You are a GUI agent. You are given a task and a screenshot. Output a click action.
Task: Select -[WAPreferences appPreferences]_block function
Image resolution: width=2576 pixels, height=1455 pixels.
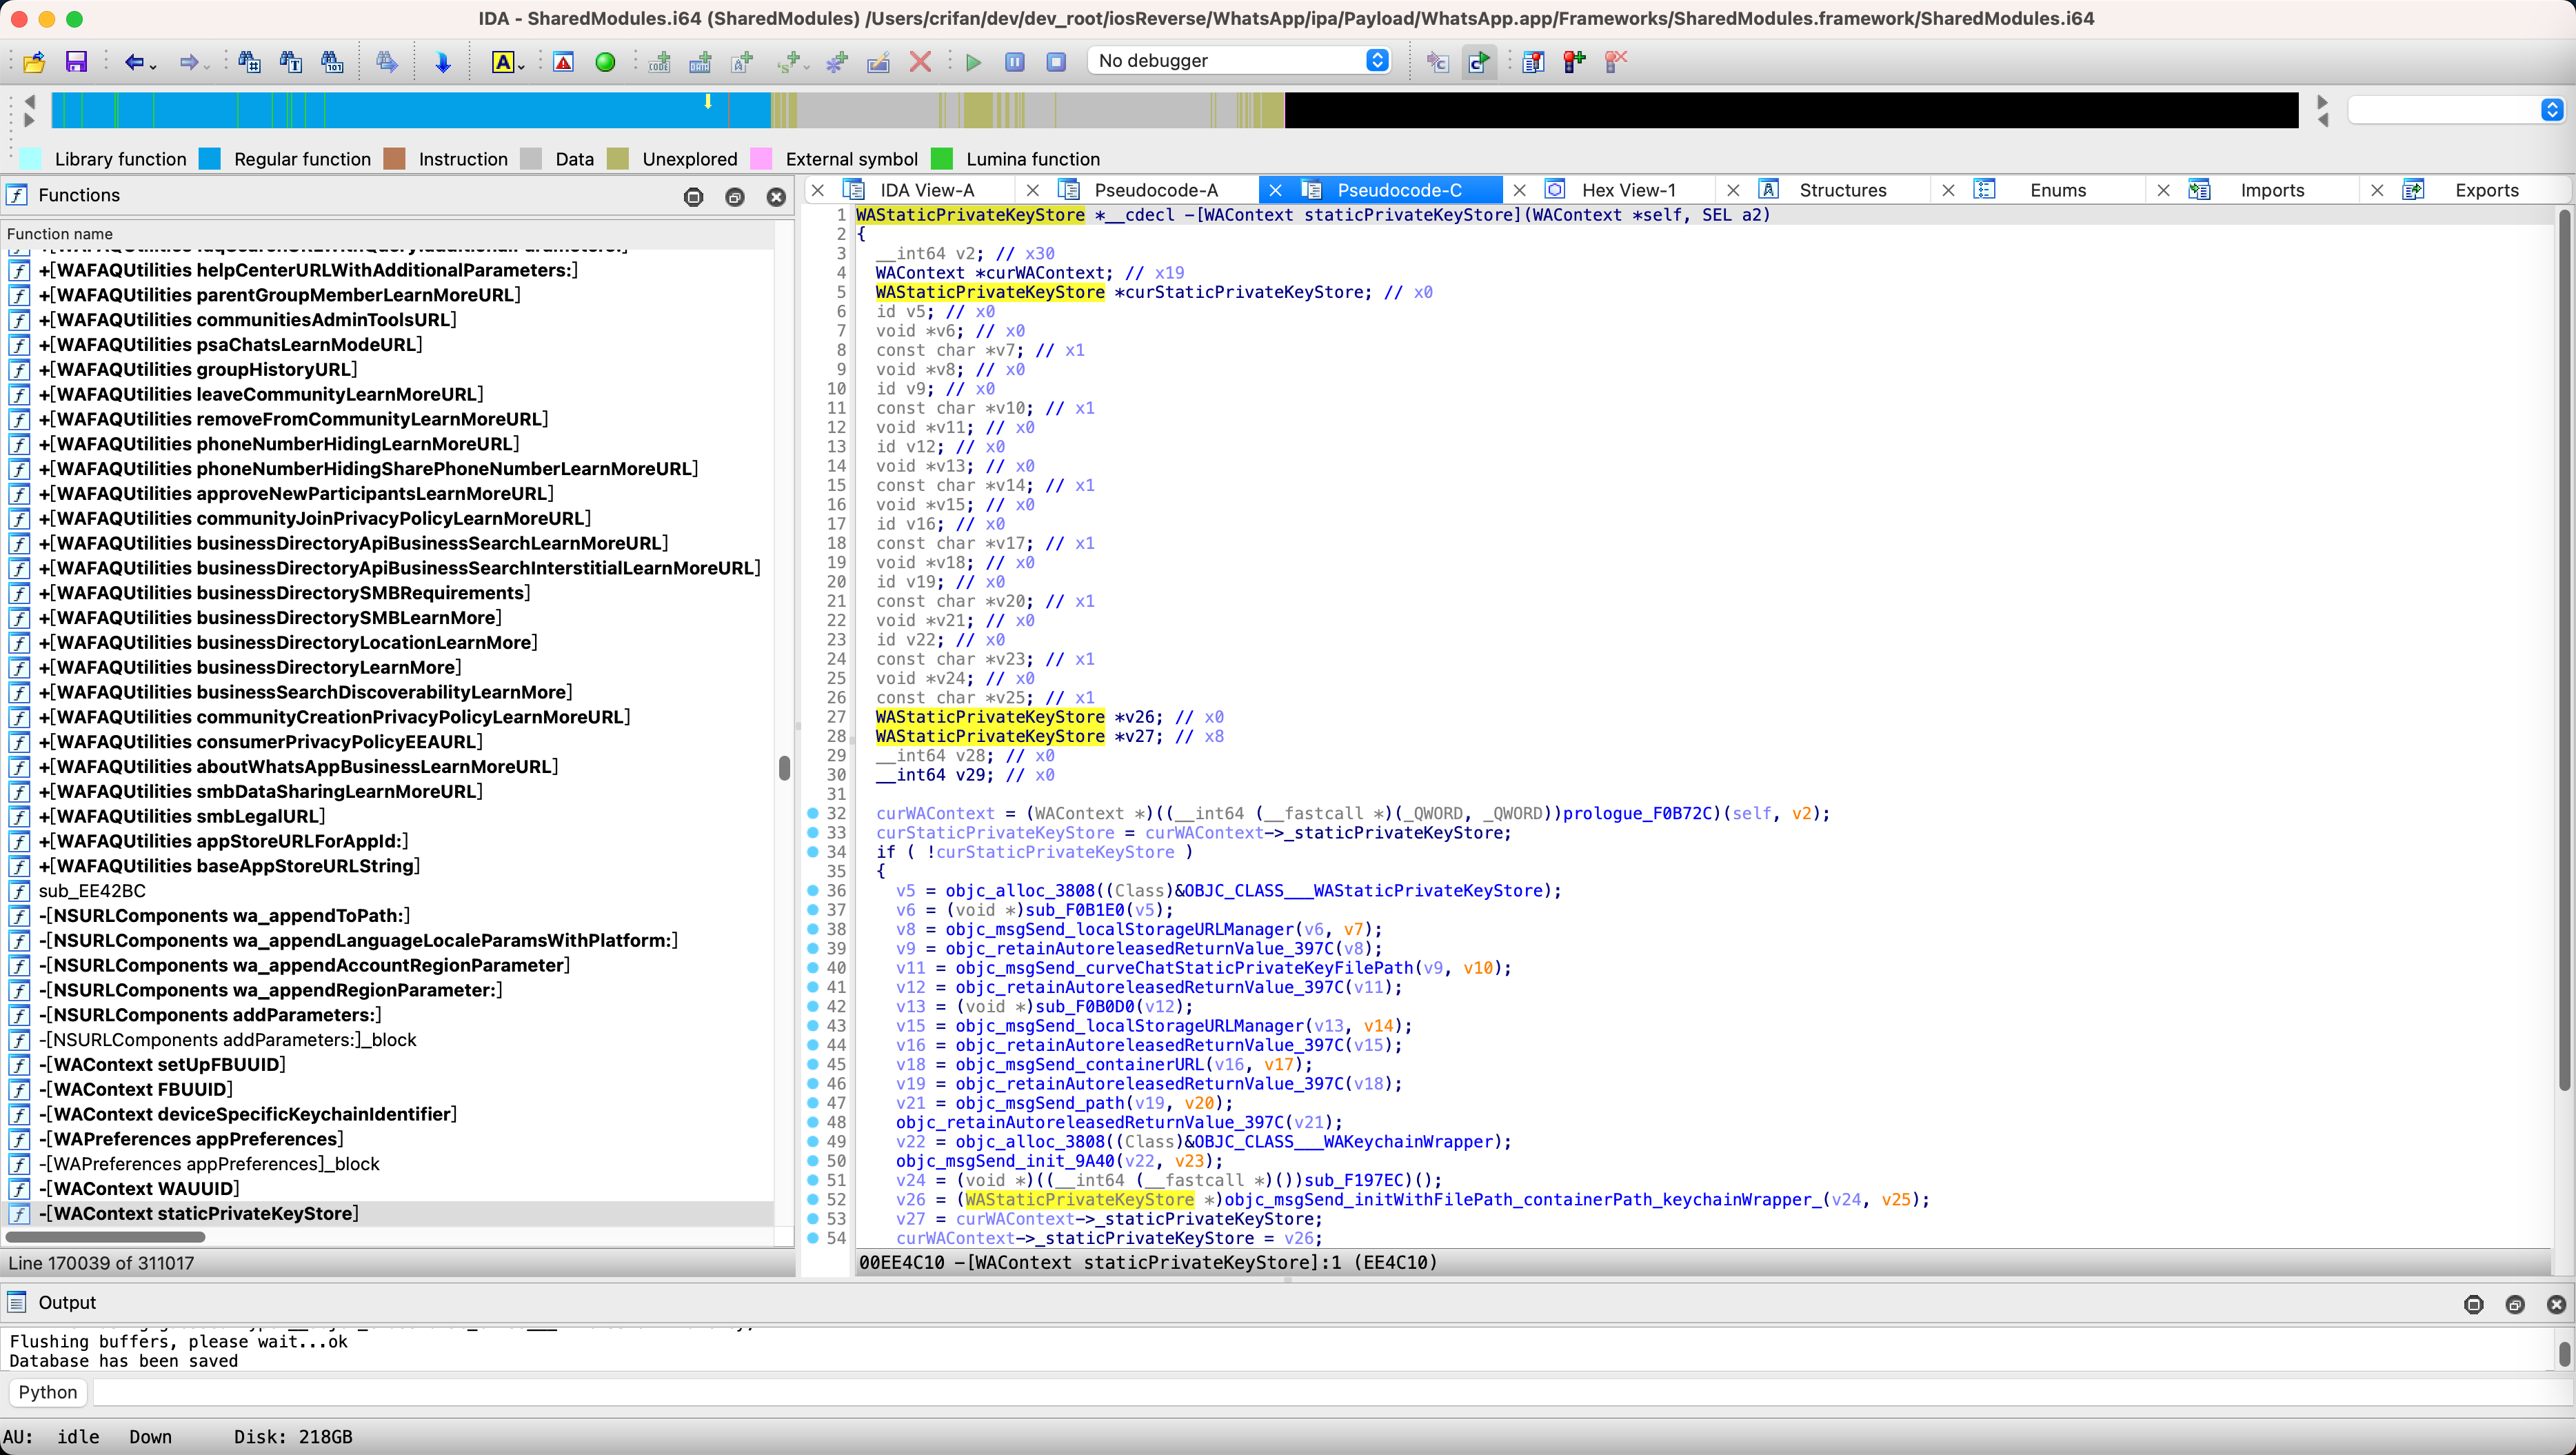[386, 1163]
